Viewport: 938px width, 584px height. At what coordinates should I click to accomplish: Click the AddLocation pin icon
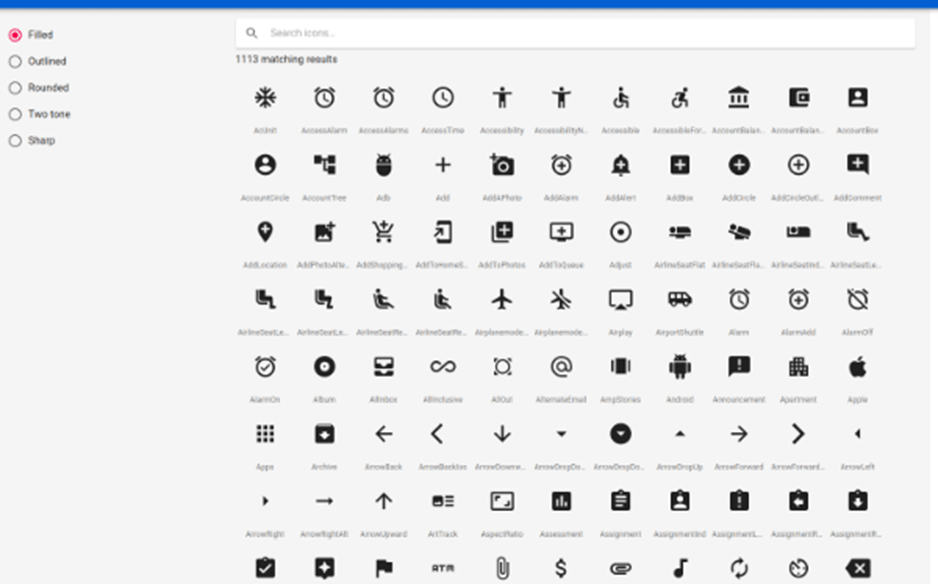pyautogui.click(x=265, y=232)
